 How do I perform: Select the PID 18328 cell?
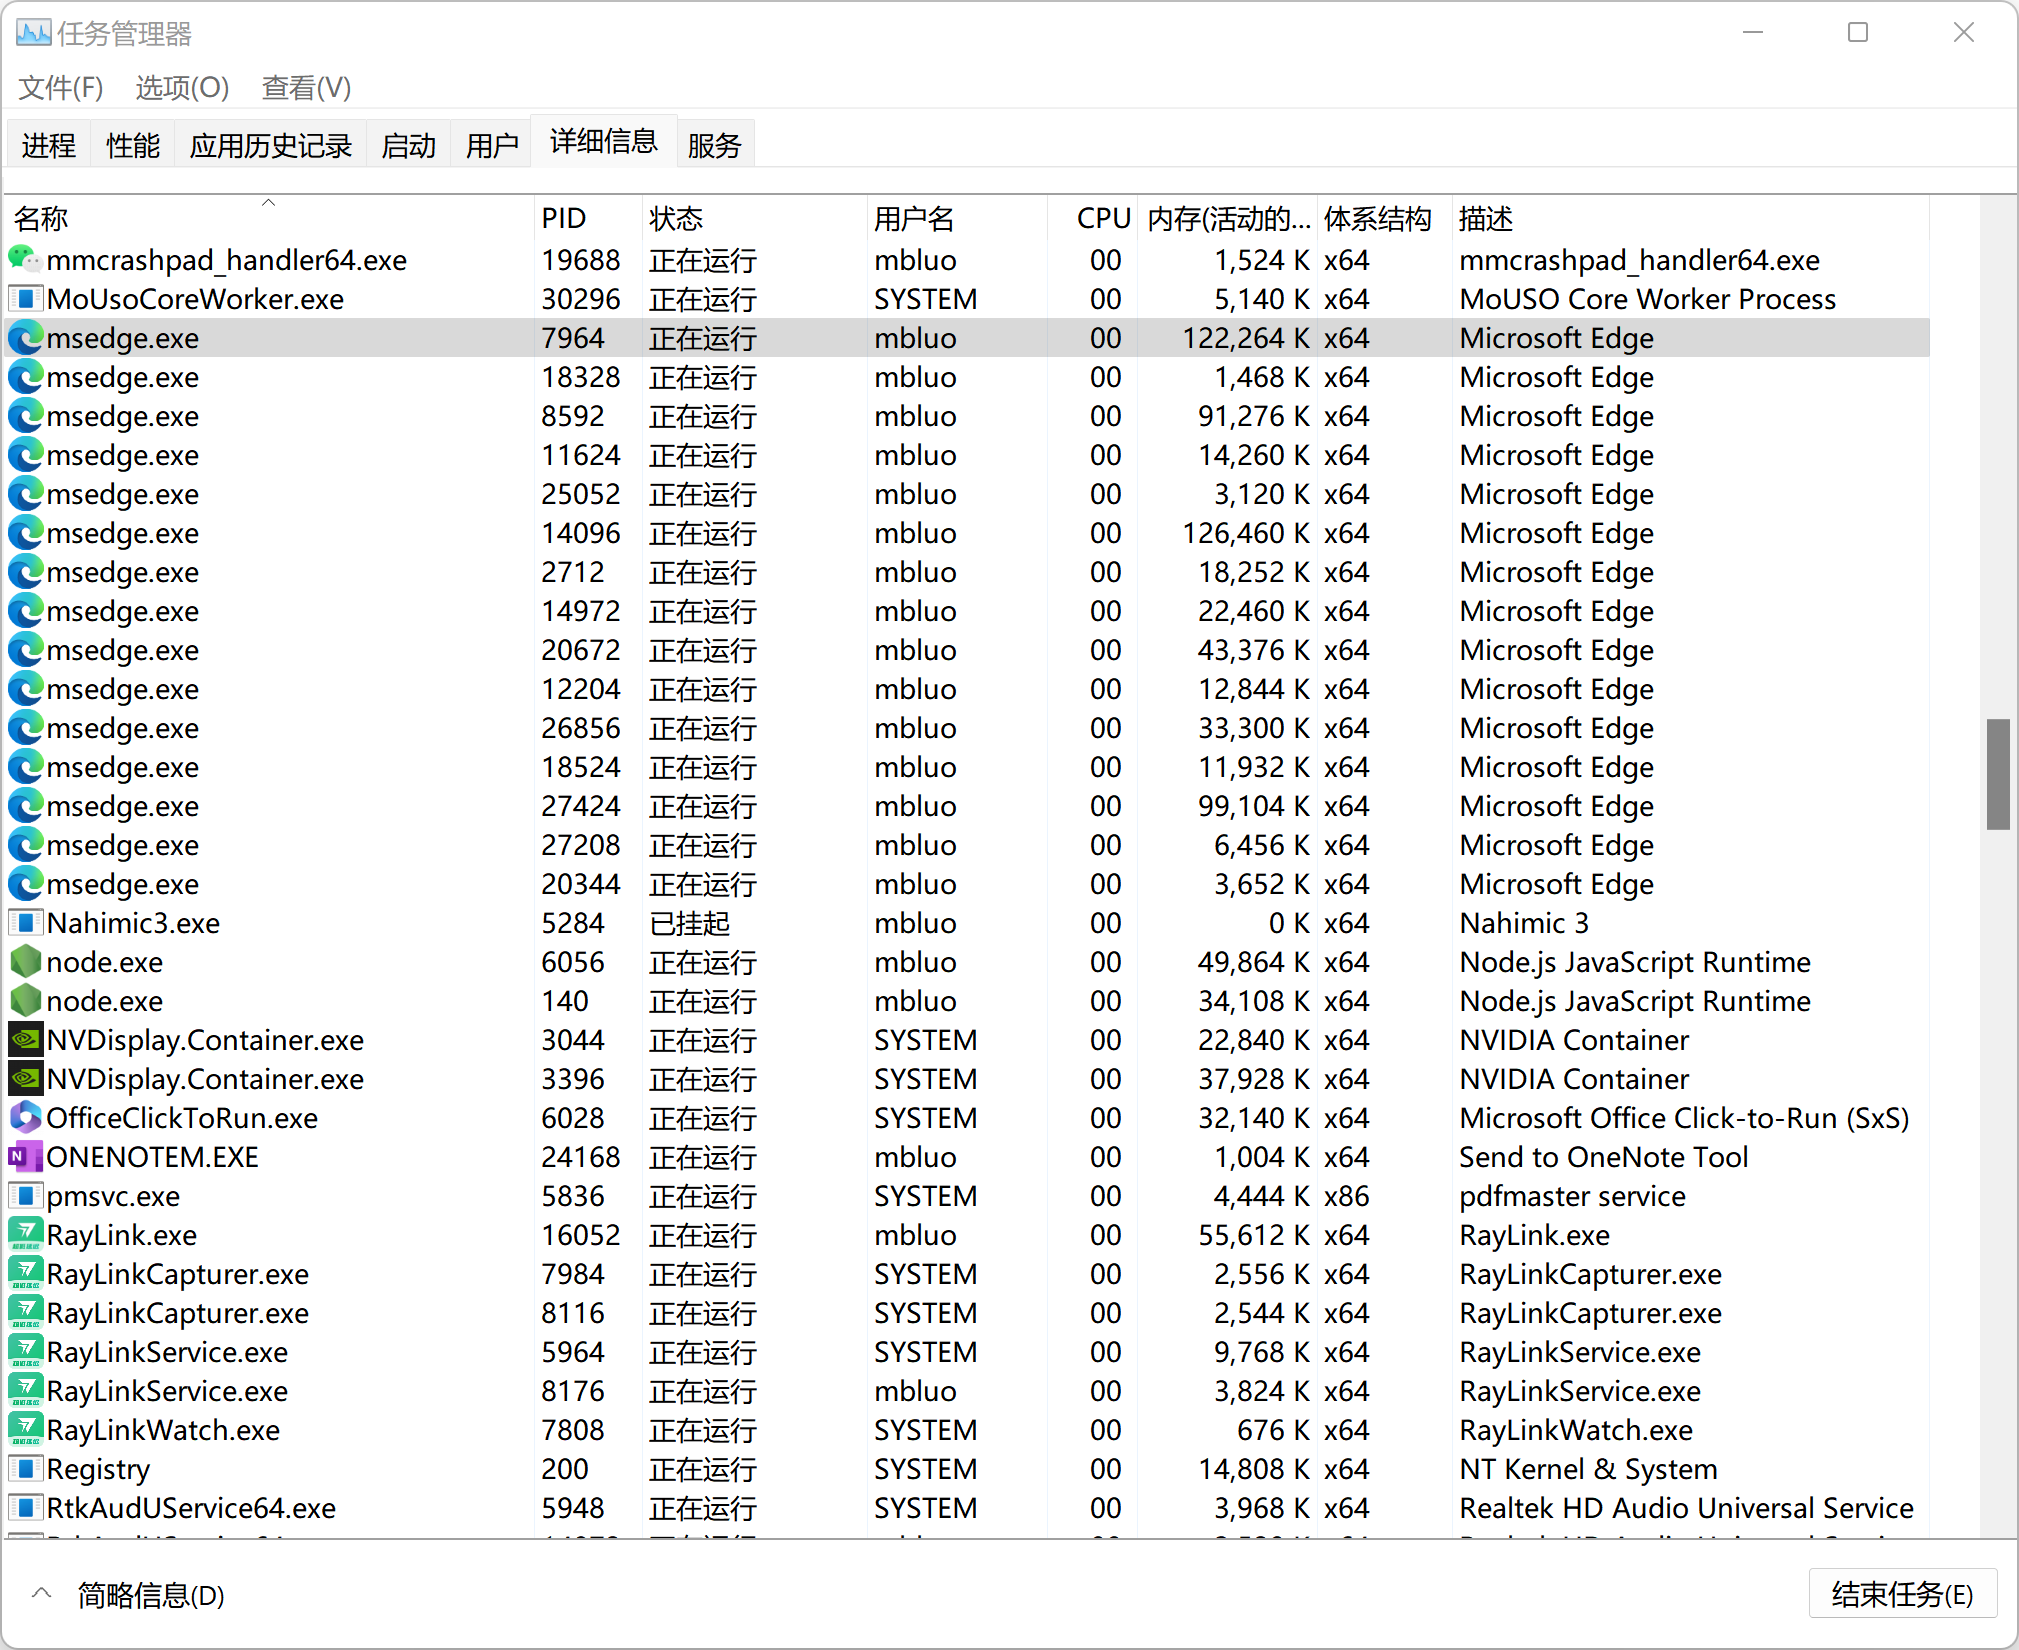click(581, 377)
